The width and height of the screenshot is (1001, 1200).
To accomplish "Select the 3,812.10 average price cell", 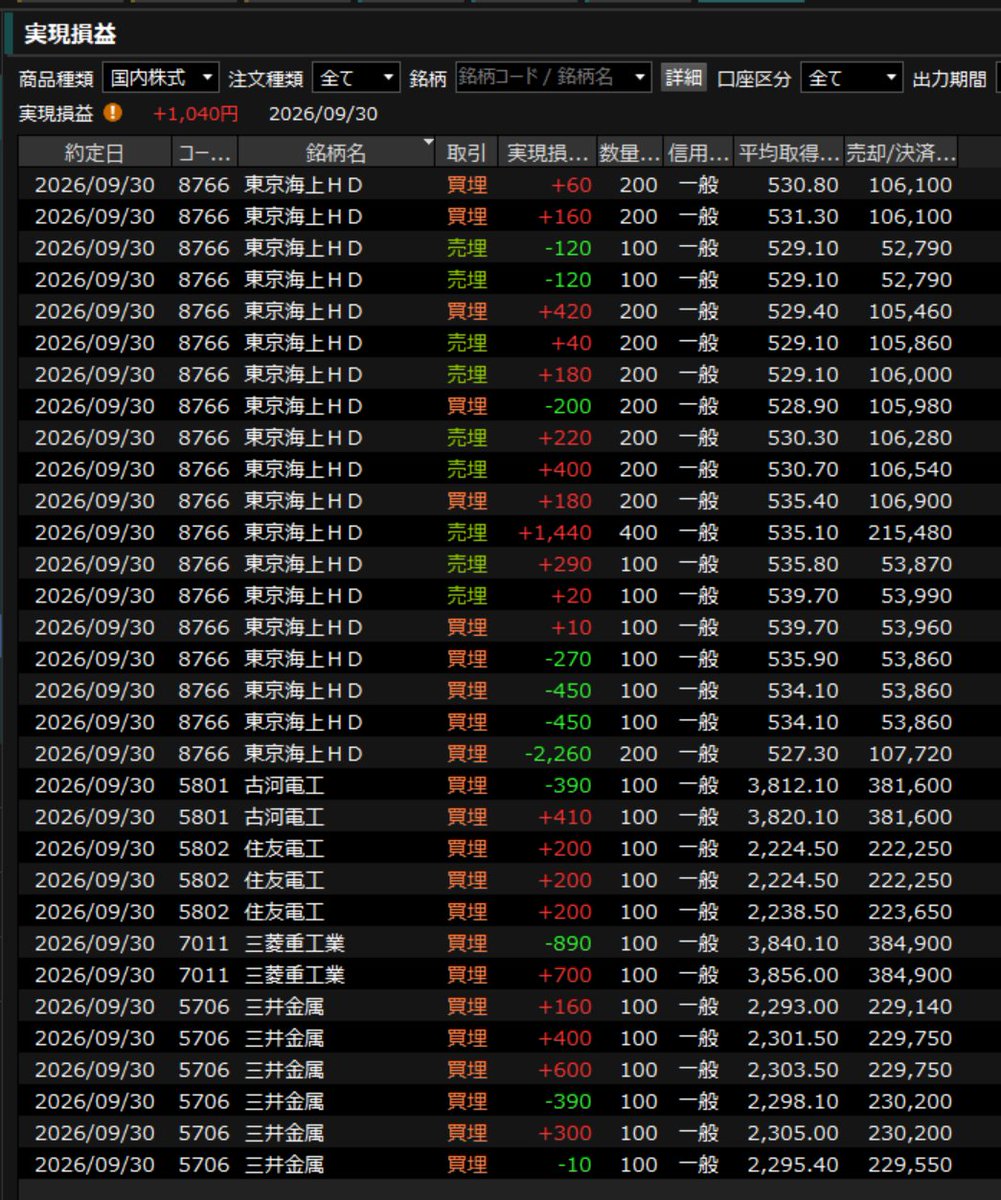I will pyautogui.click(x=793, y=786).
